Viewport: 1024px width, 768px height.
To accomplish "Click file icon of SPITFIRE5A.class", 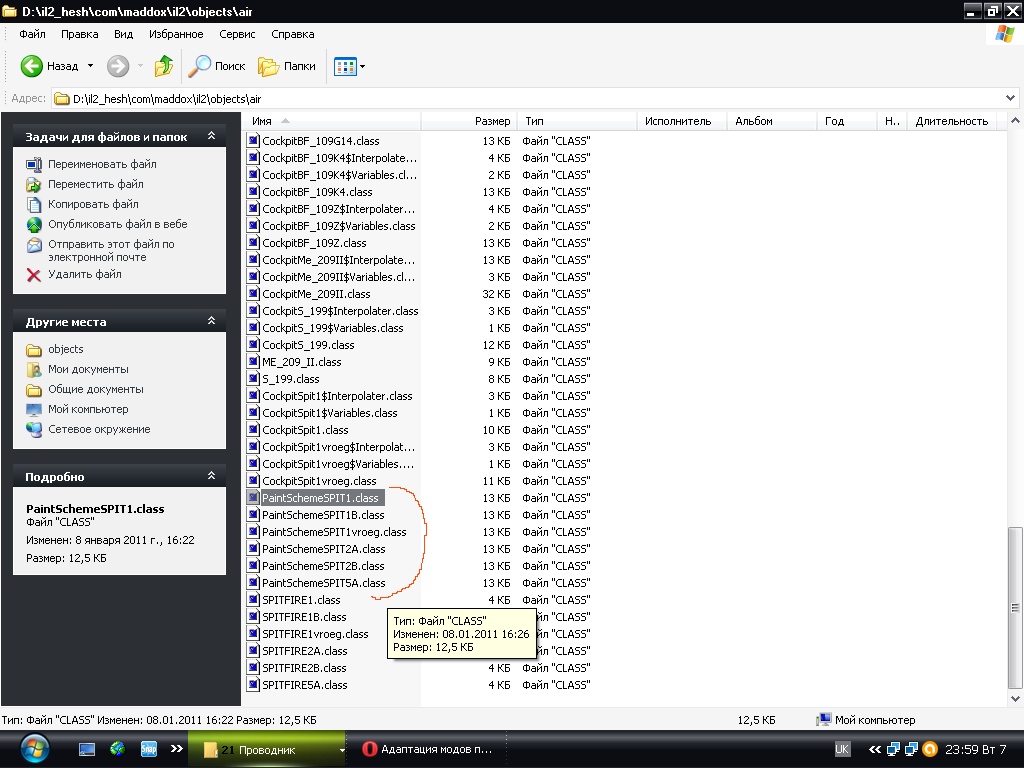I will (x=253, y=685).
